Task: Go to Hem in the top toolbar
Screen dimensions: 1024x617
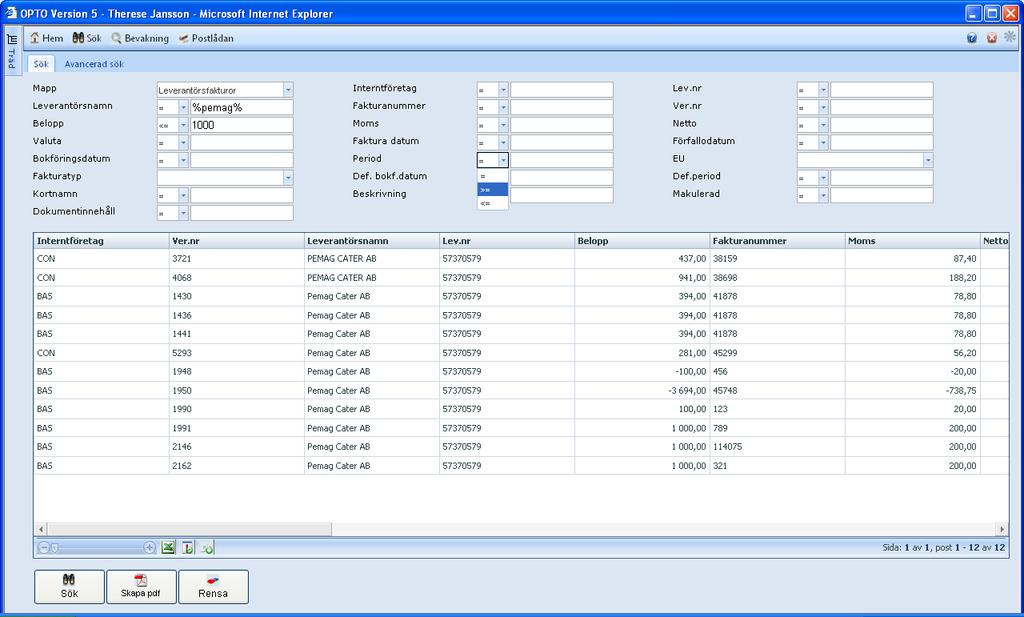Action: (x=46, y=38)
